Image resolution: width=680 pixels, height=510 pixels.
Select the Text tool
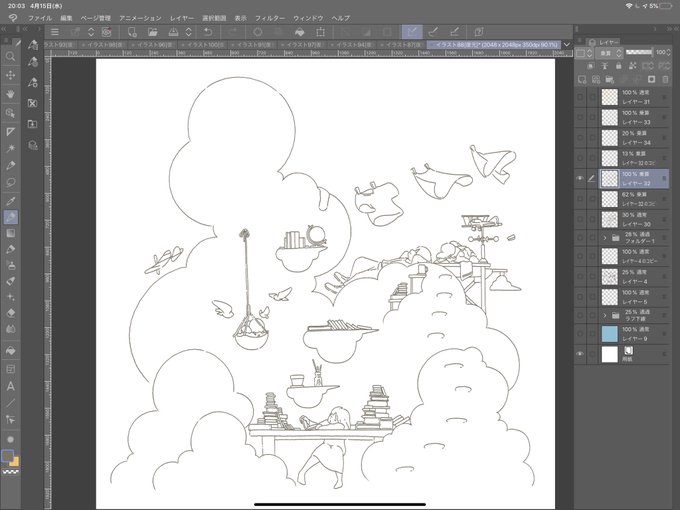[10, 386]
